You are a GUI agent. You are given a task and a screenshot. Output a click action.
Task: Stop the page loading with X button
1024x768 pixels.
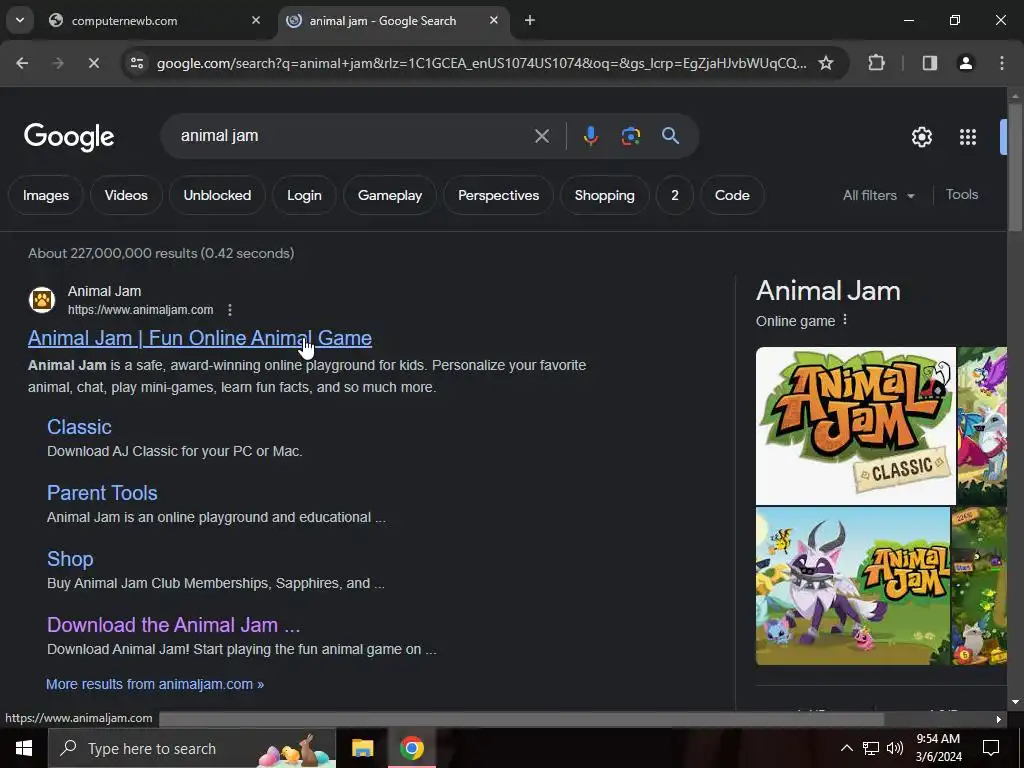(93, 63)
